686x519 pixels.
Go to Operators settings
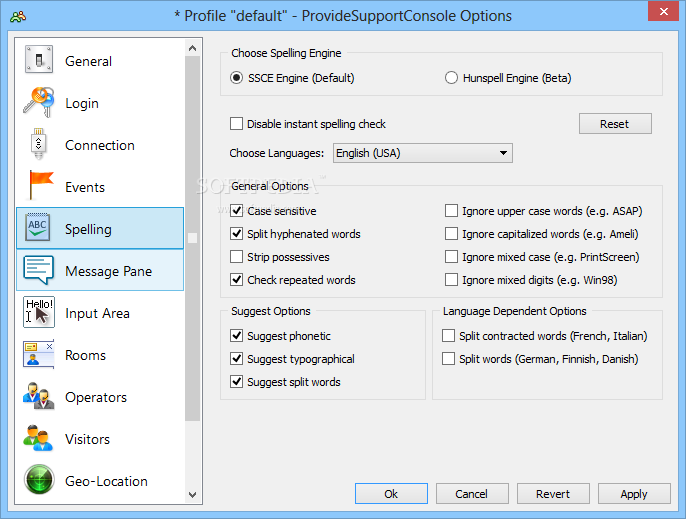point(100,397)
